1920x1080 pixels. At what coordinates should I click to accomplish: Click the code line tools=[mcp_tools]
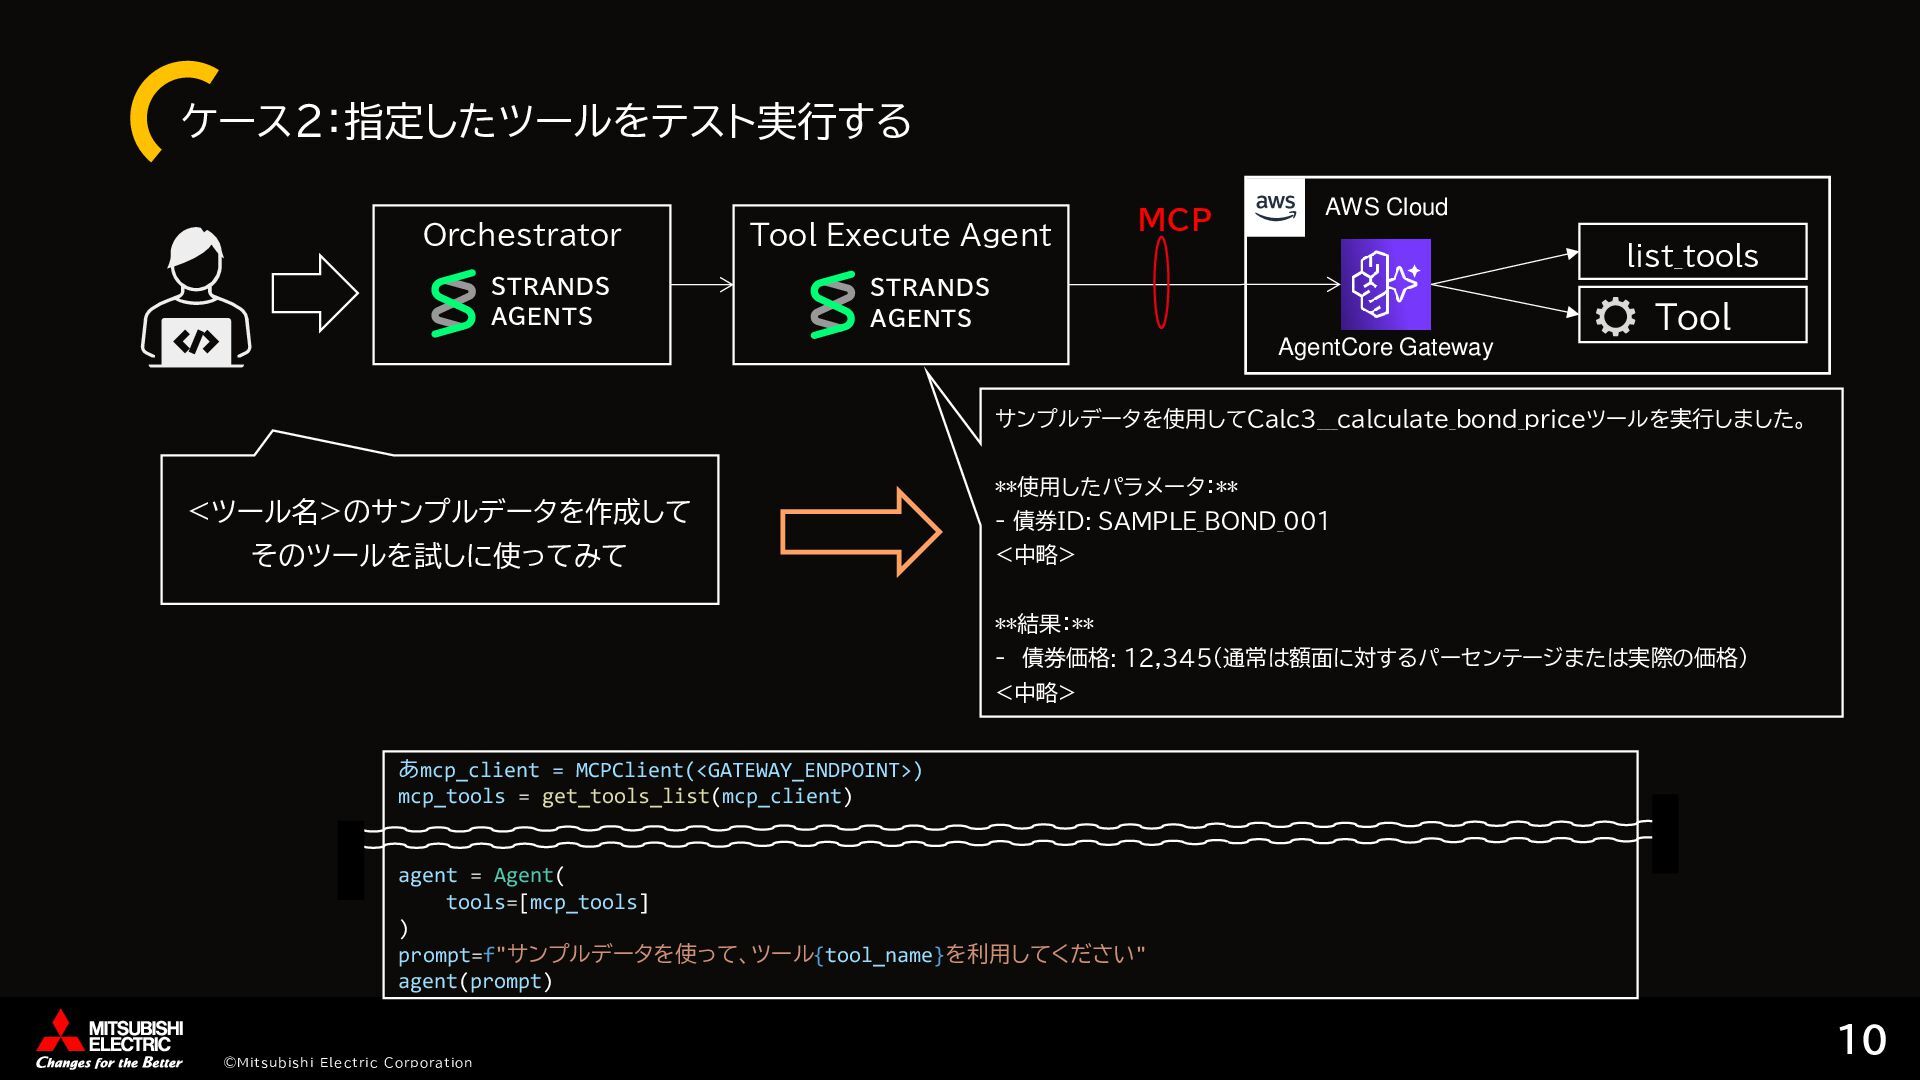tap(548, 902)
